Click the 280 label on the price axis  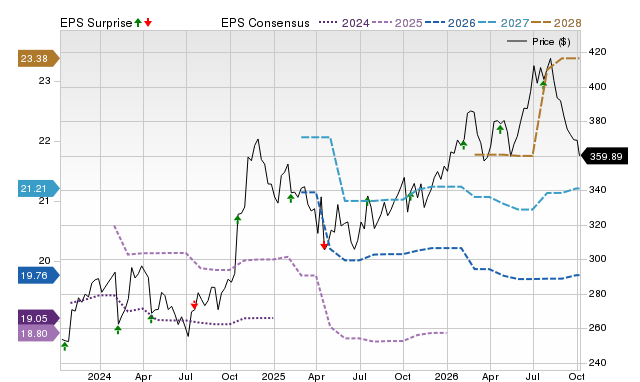(x=597, y=293)
